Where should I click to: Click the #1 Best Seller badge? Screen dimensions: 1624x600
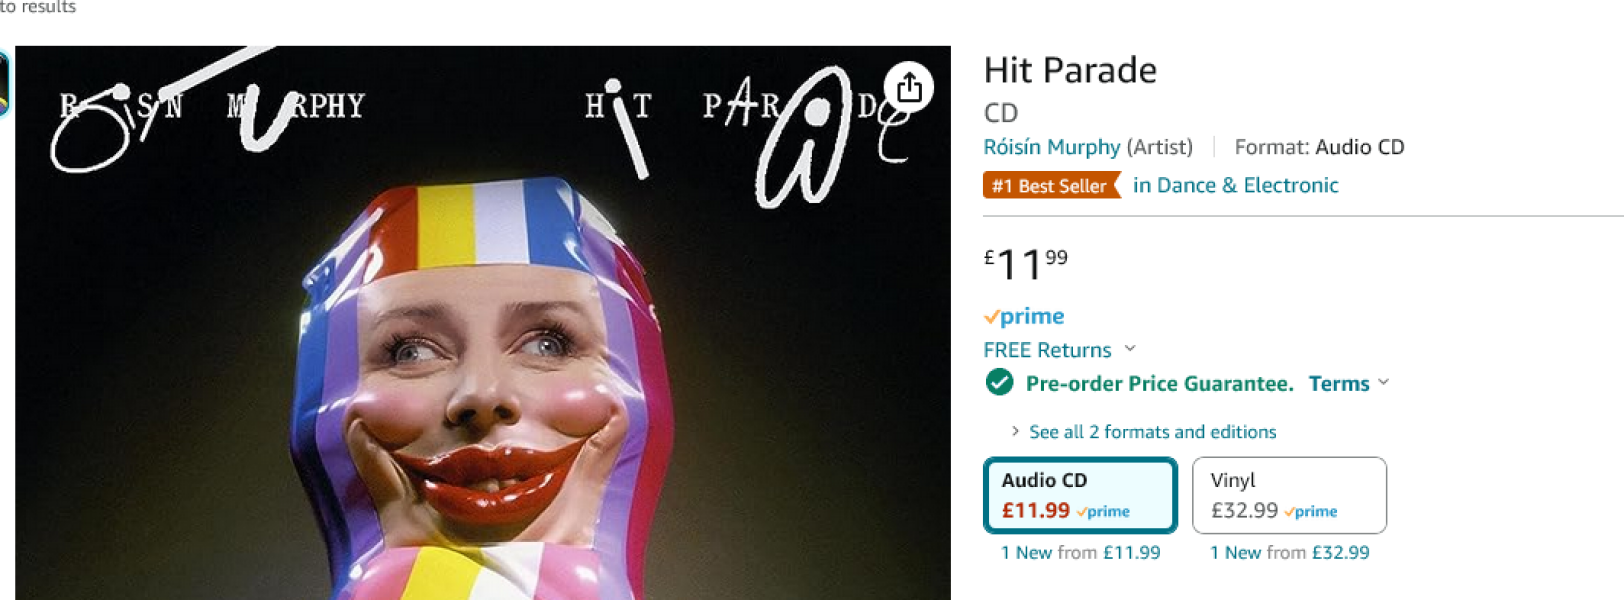[x=1051, y=185]
